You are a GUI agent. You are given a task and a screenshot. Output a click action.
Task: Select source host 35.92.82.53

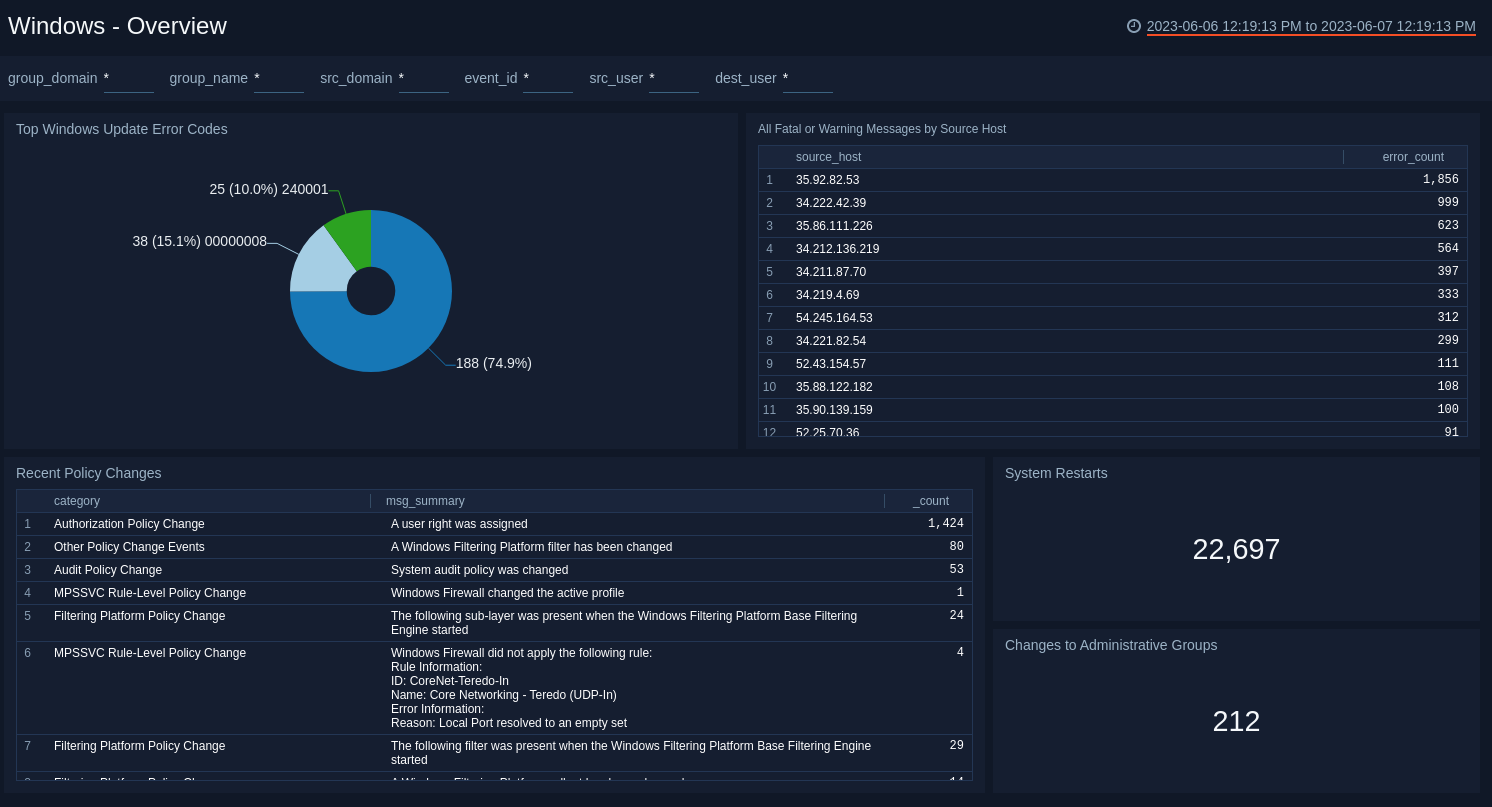pos(827,180)
